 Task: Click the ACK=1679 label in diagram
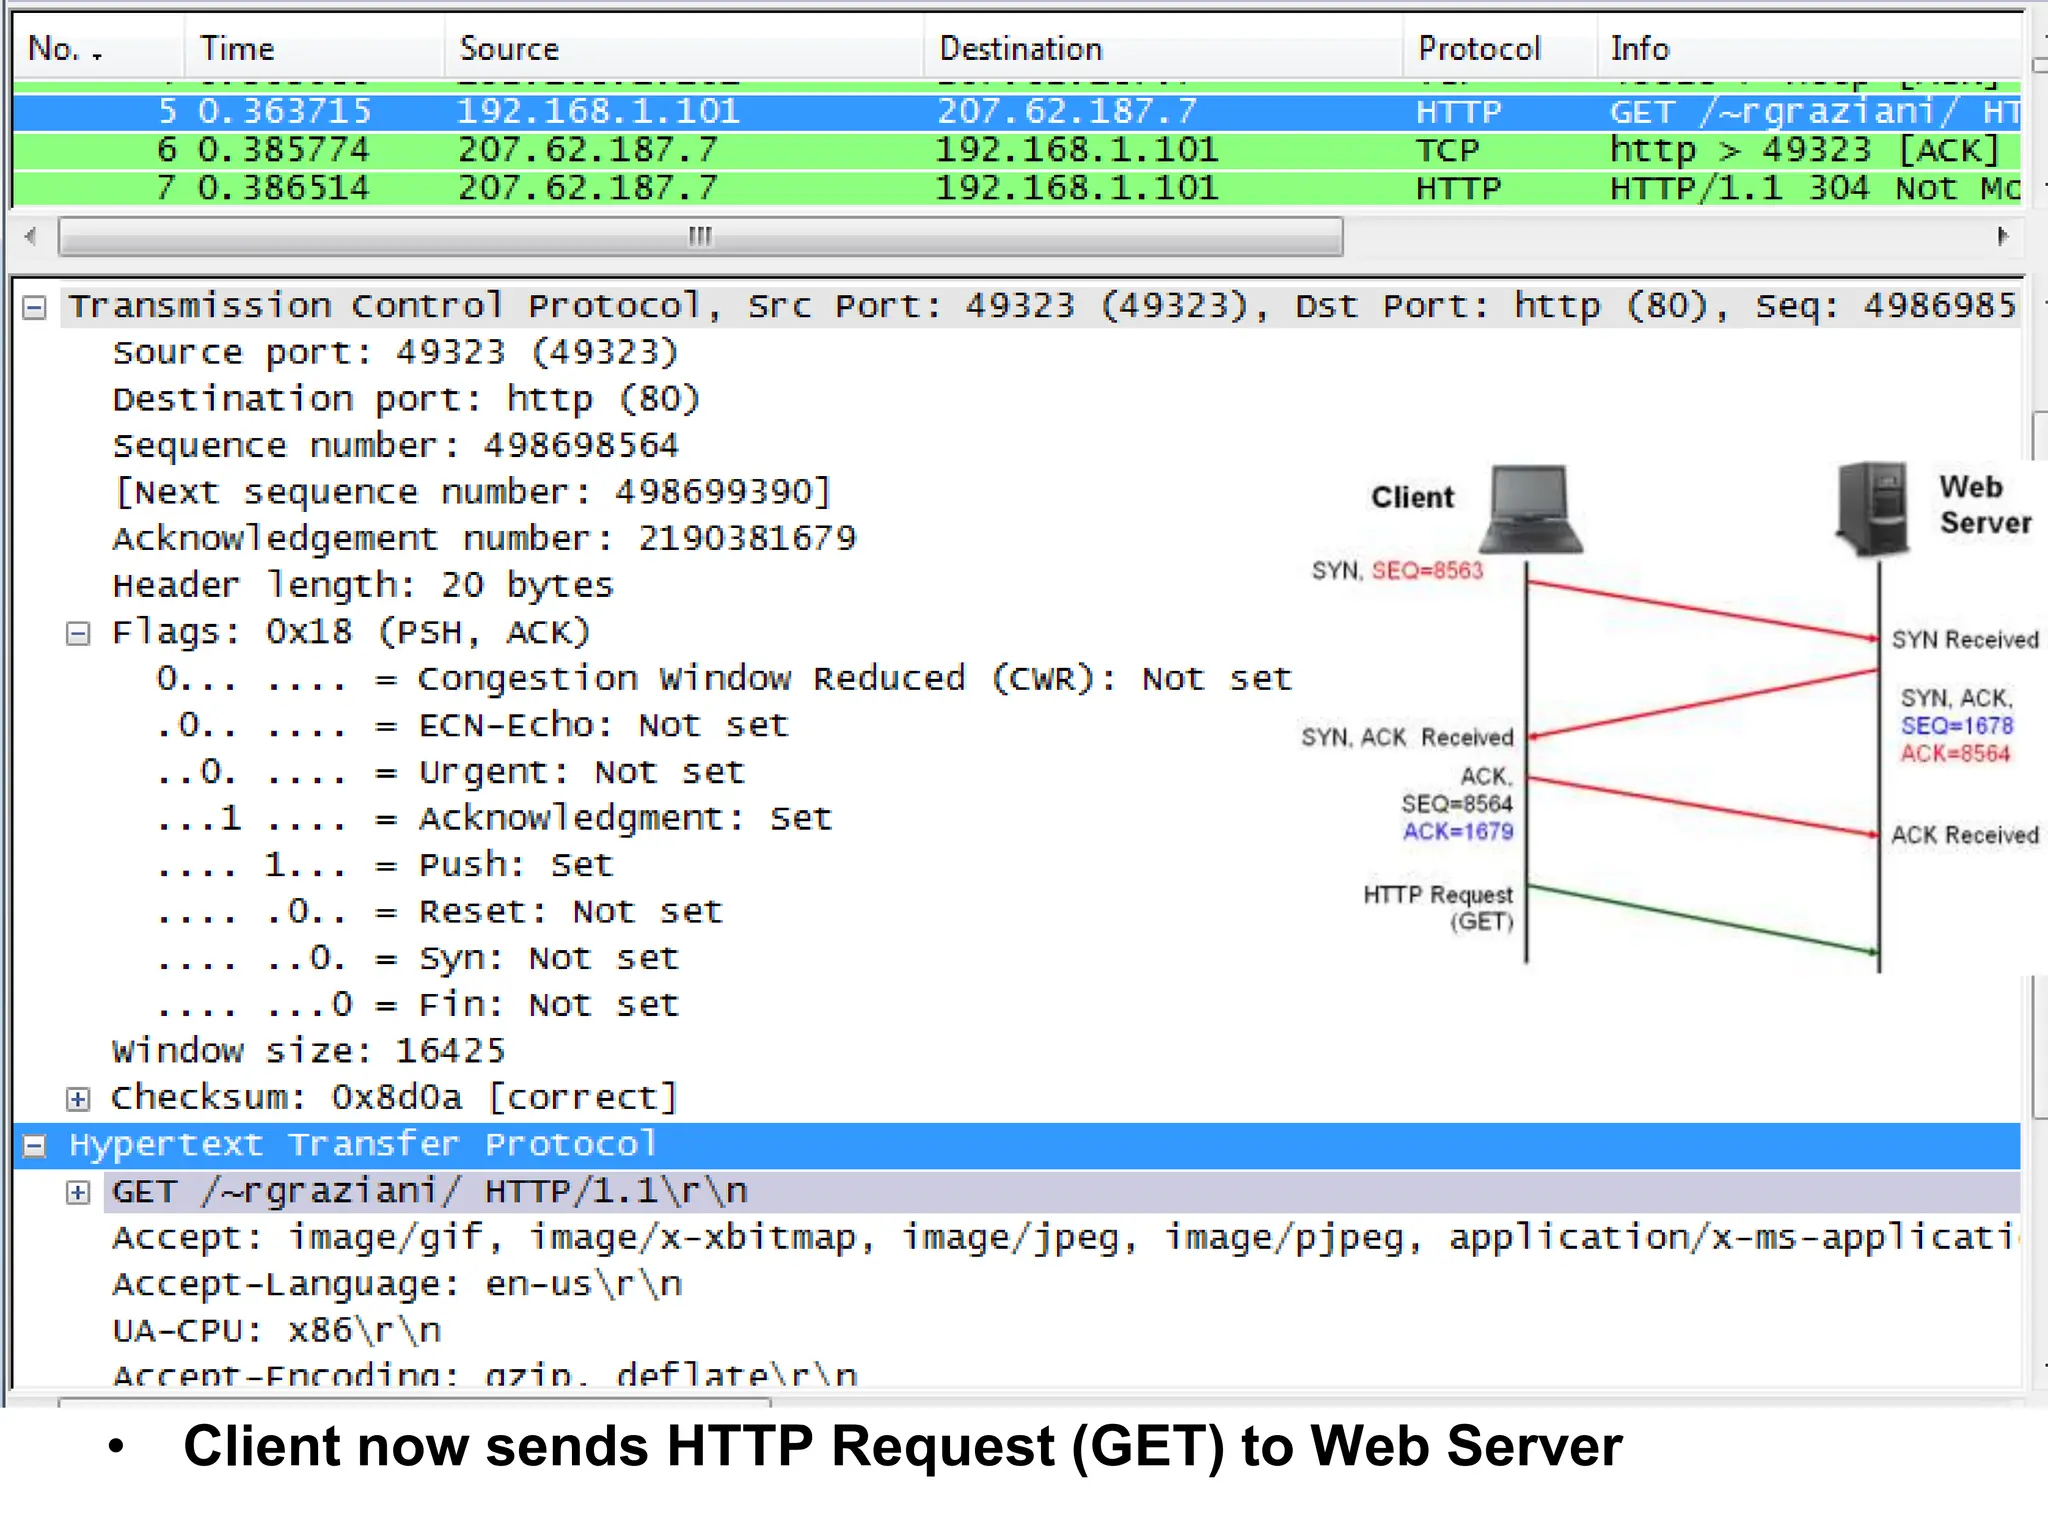(1458, 832)
